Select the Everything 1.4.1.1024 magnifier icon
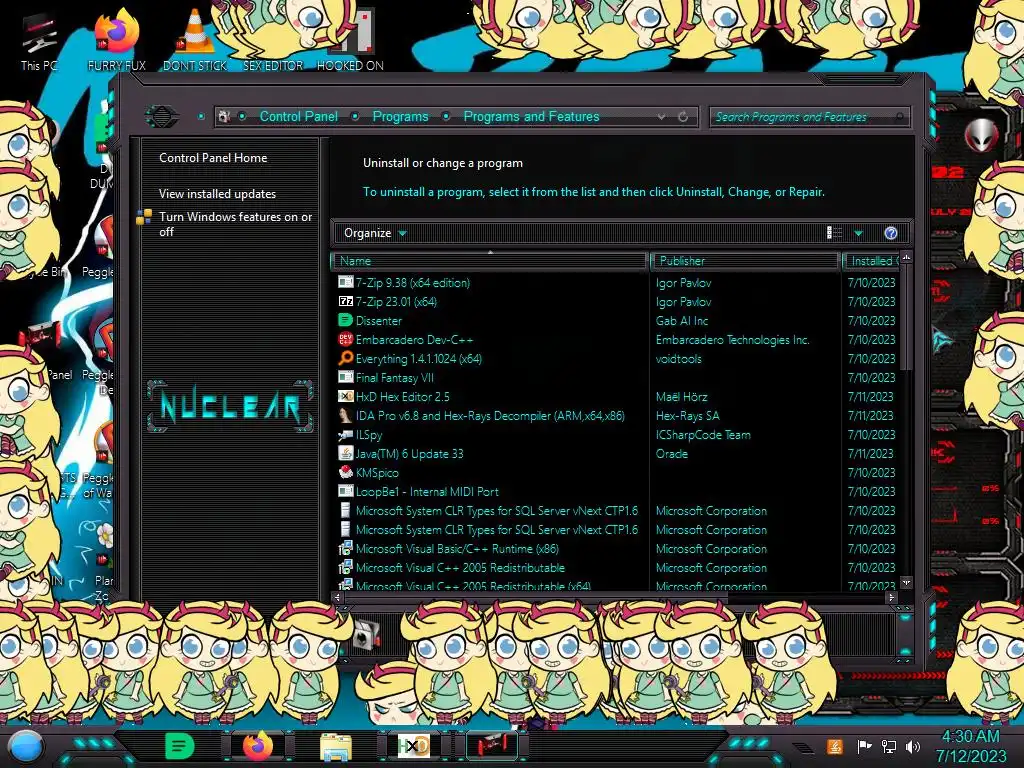This screenshot has height=768, width=1024. pos(345,359)
